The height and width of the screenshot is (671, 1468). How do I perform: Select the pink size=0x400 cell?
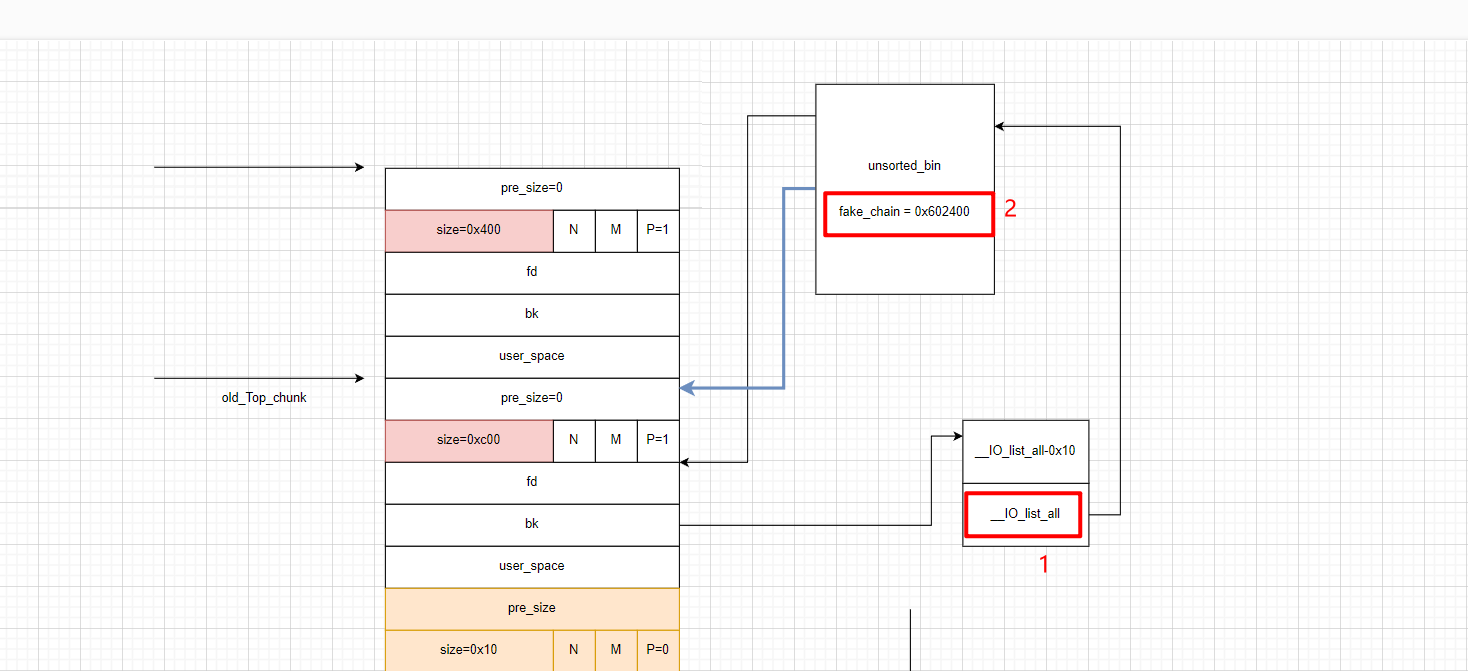pos(469,230)
